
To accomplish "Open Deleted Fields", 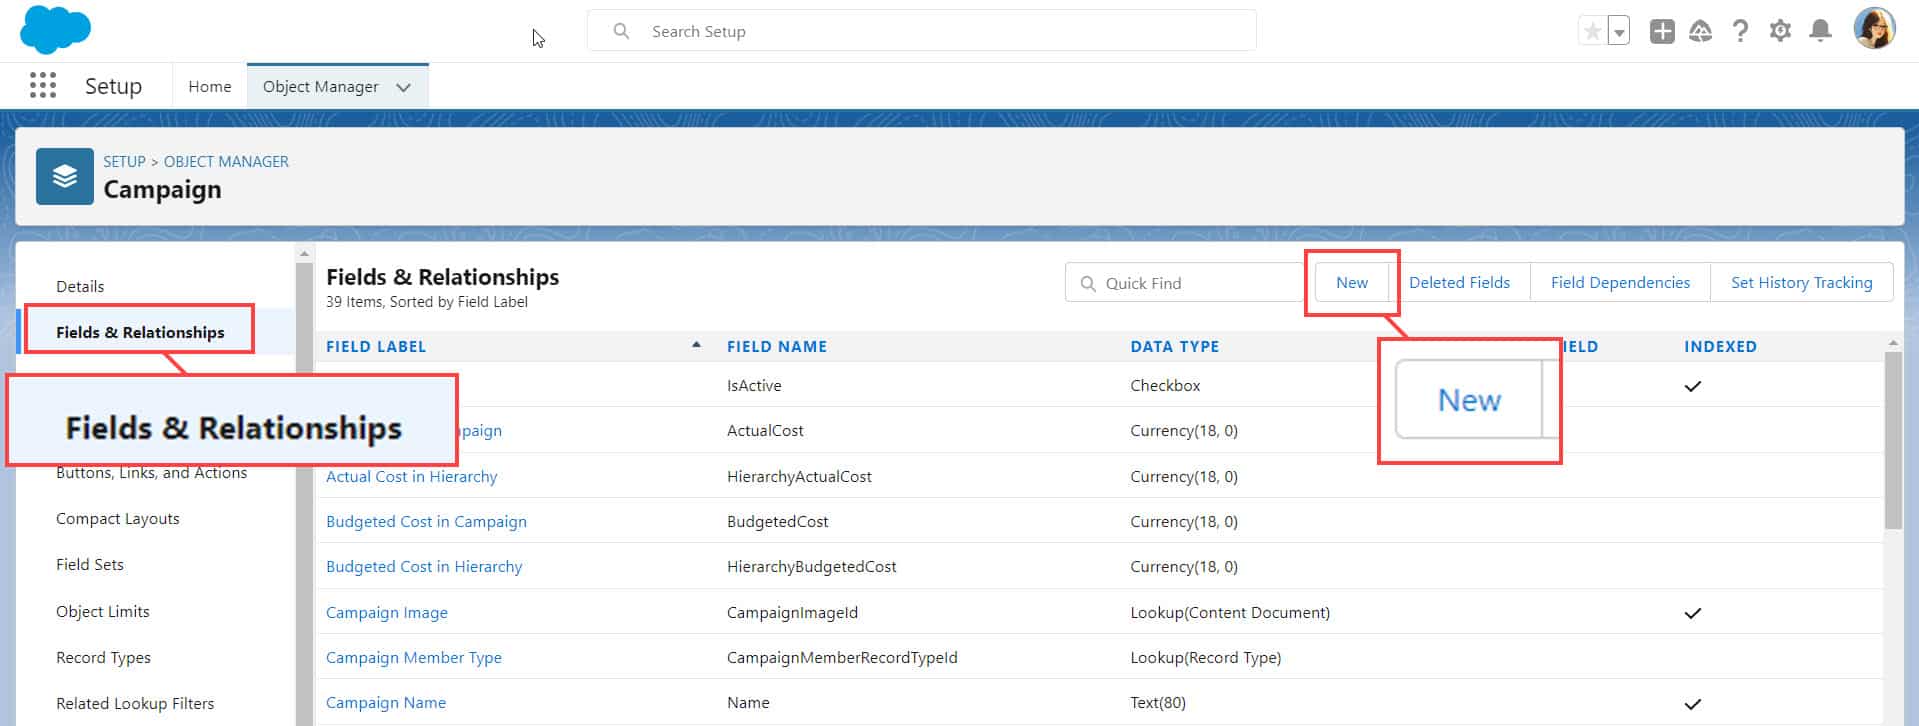I will point(1459,283).
